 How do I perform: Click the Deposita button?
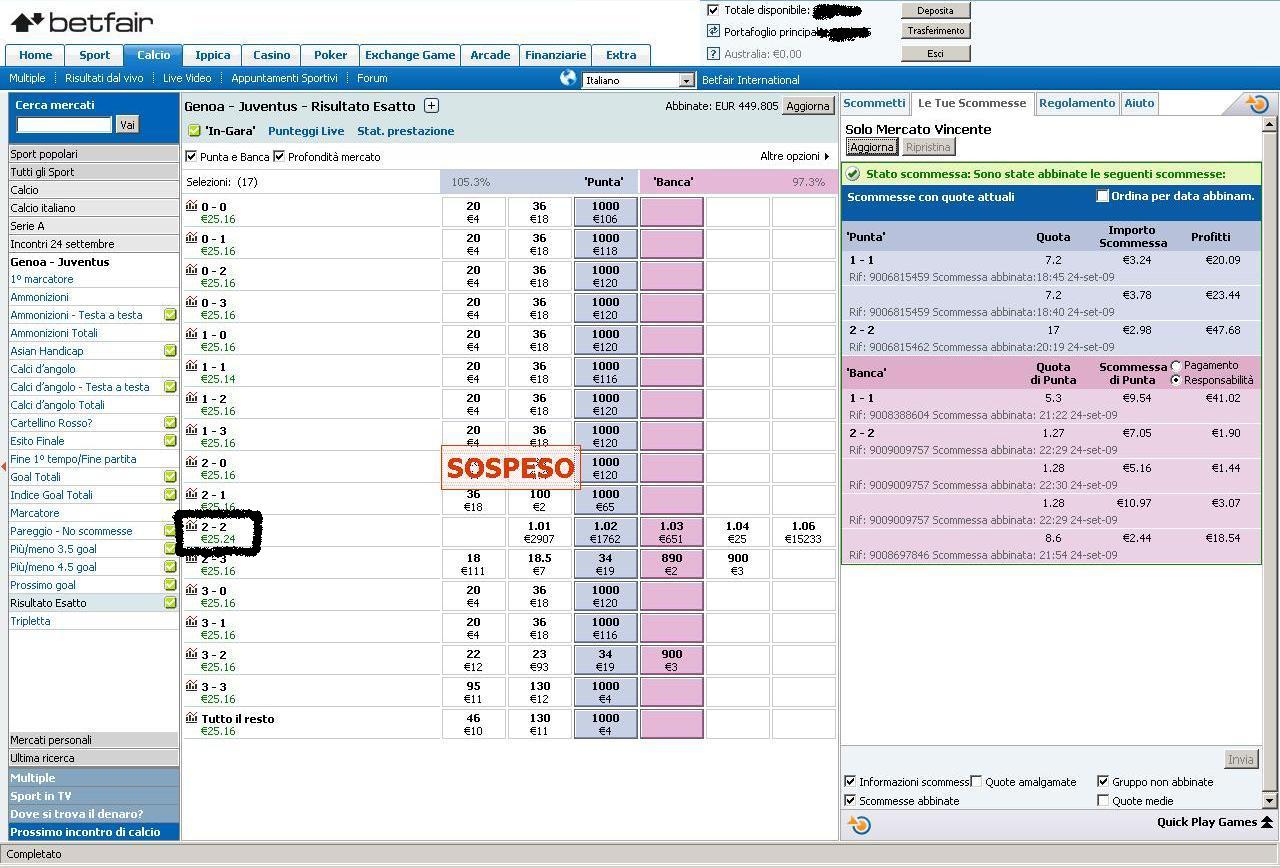[x=935, y=11]
